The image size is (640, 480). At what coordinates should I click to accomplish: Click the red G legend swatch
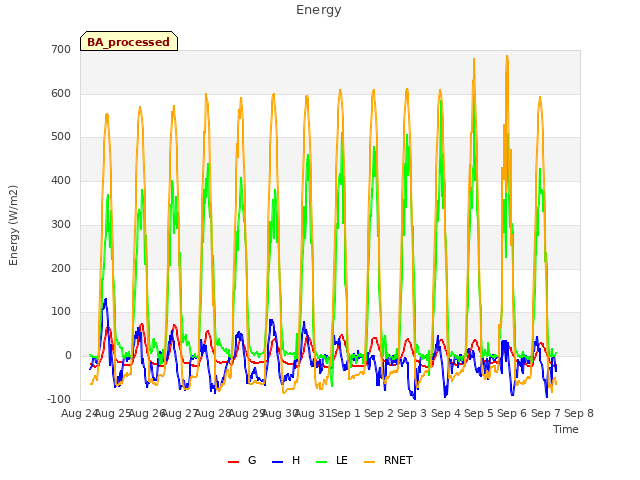click(233, 462)
